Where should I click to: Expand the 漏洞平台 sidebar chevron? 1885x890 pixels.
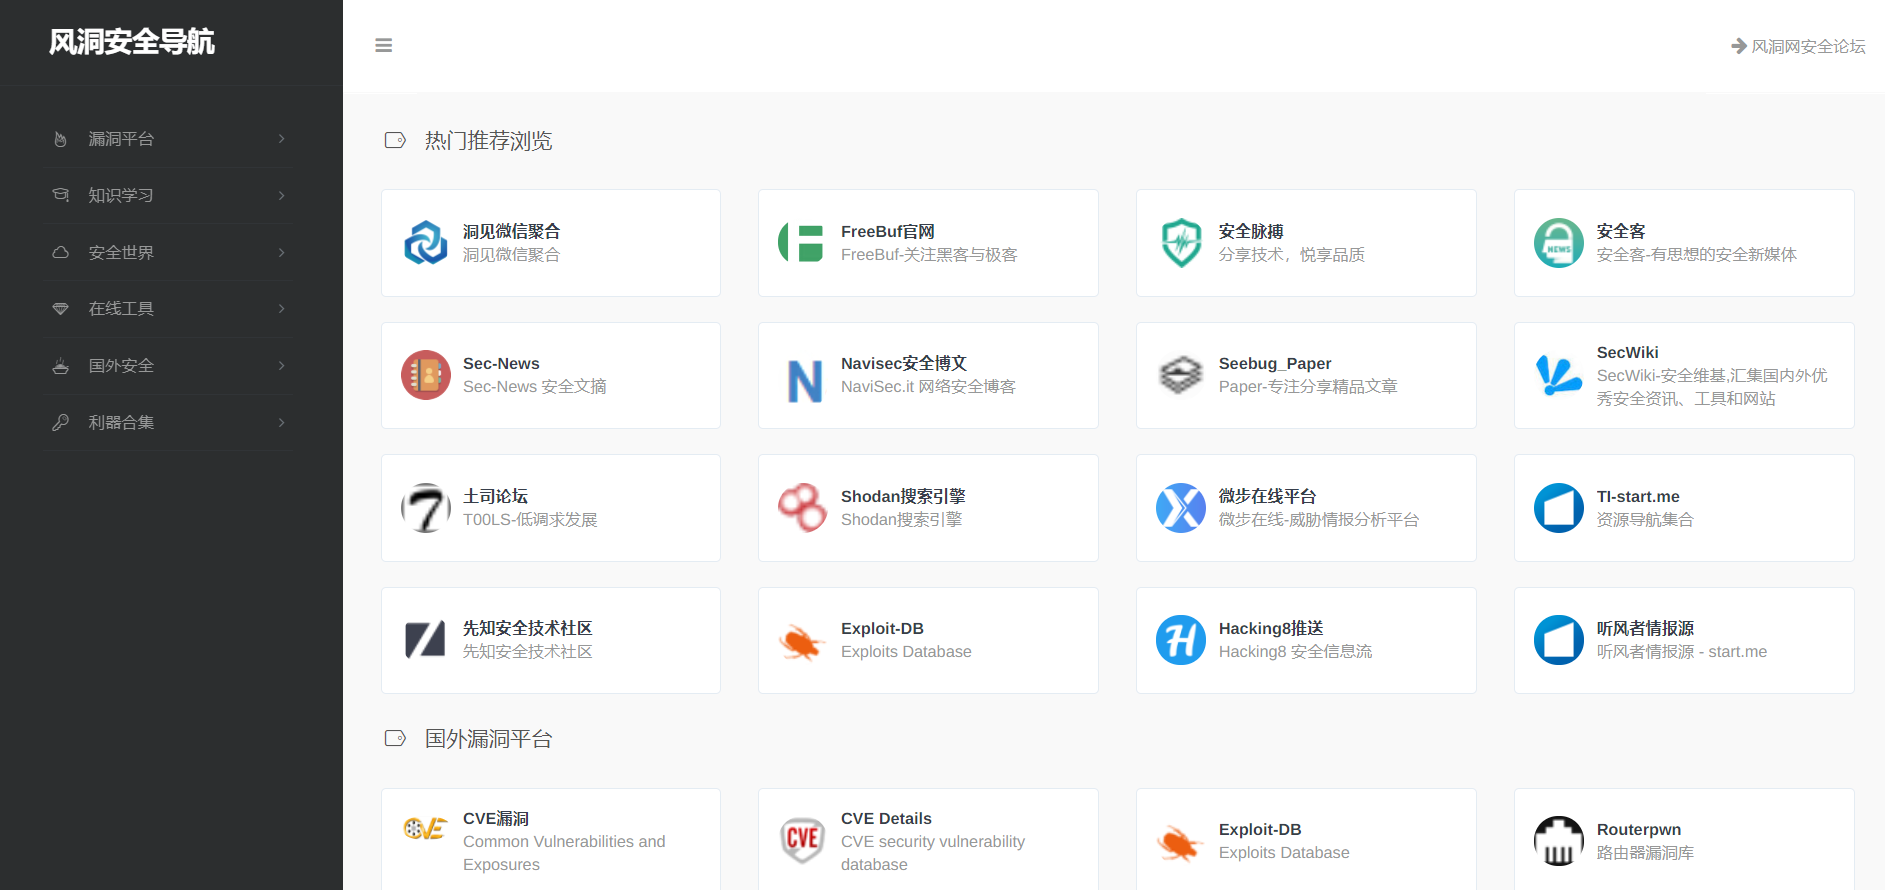(282, 139)
